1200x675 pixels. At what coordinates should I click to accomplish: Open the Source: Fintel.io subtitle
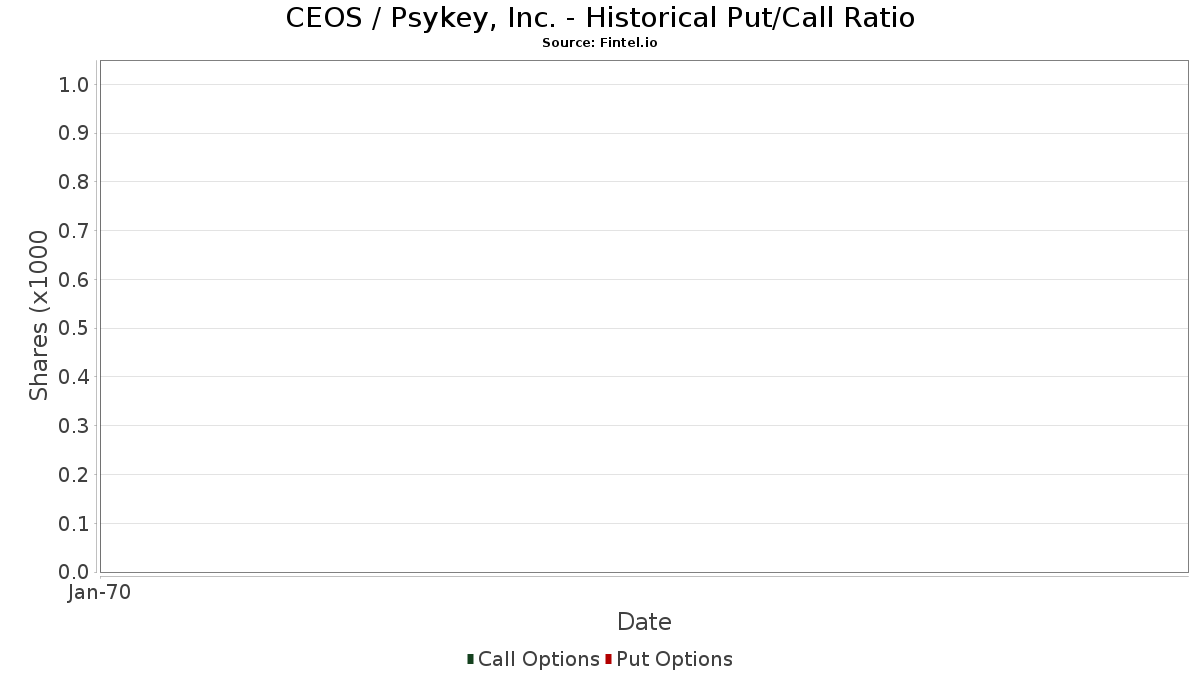click(600, 43)
